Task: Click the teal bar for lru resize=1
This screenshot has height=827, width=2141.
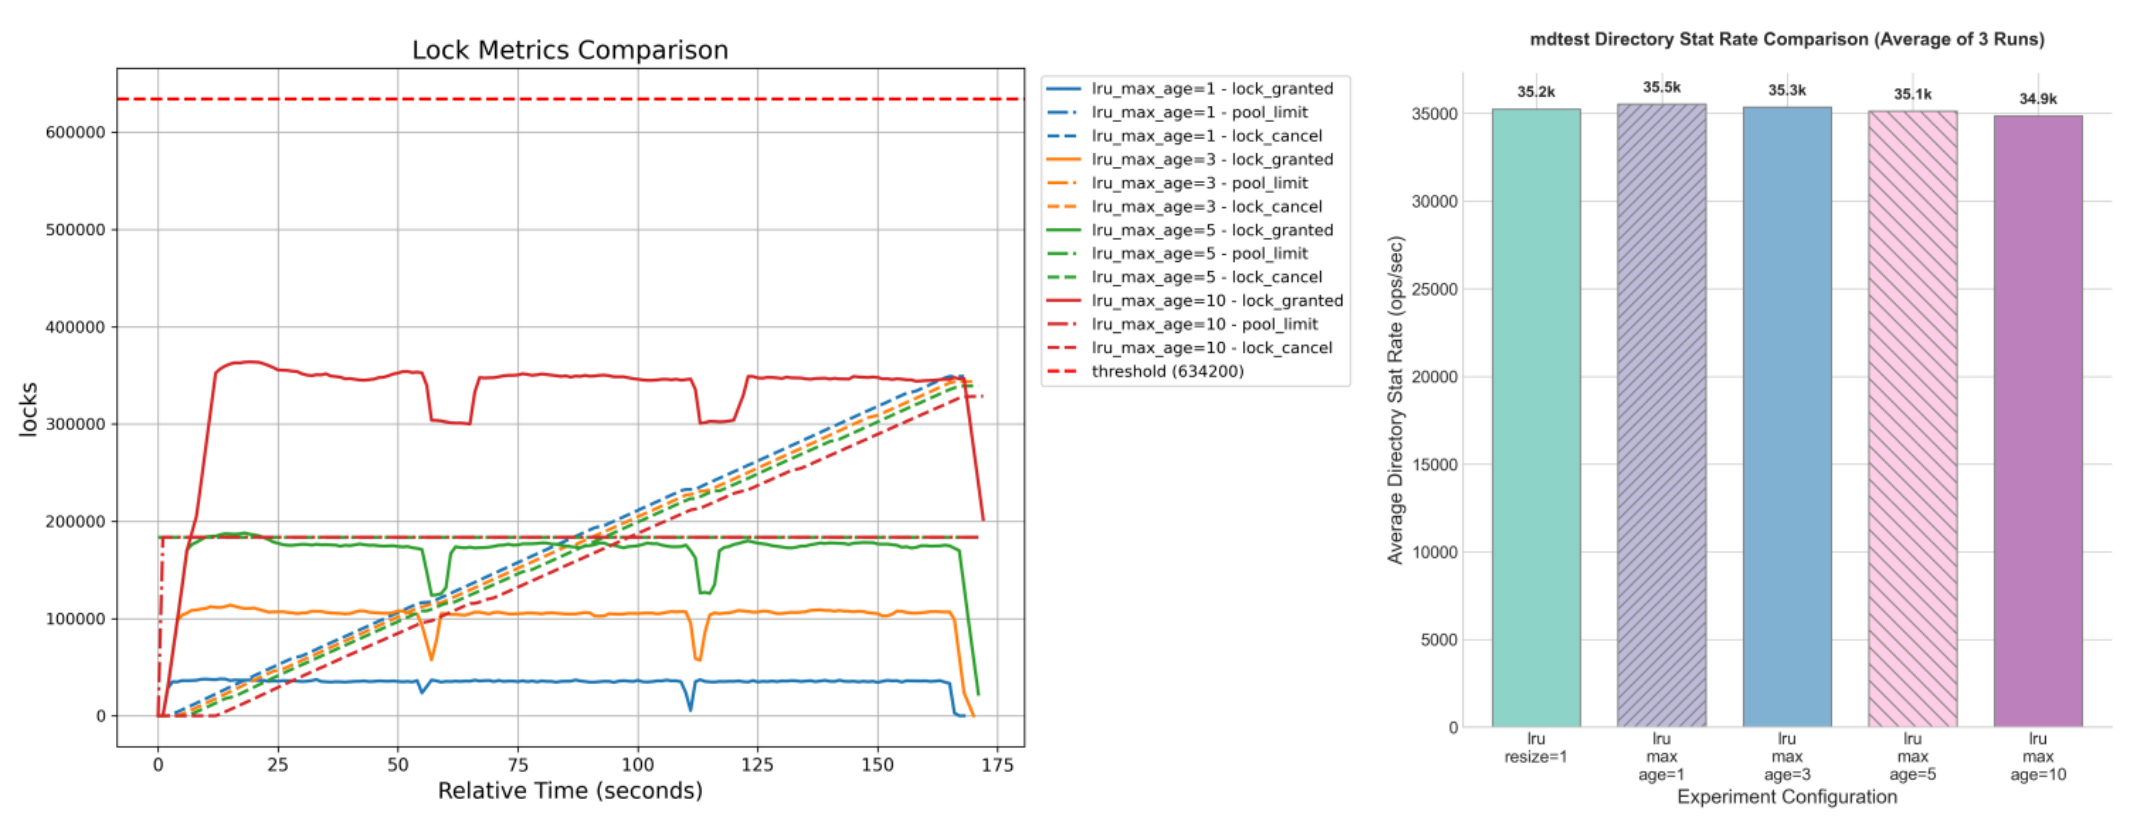Action: coord(1535,420)
